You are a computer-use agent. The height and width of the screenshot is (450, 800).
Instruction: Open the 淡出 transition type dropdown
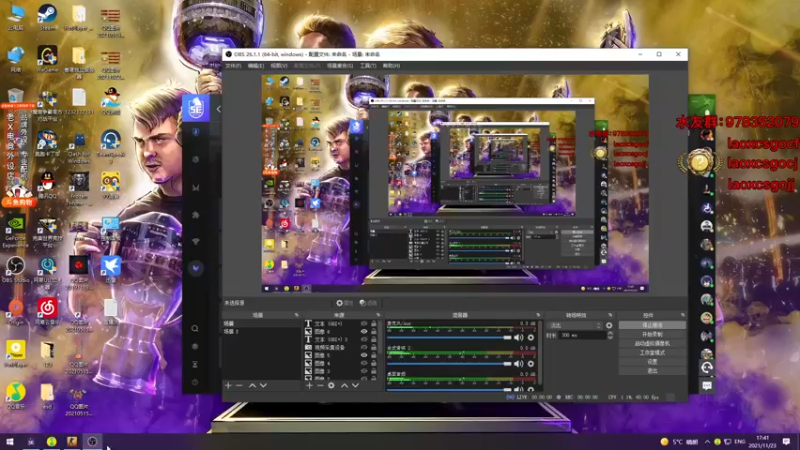pyautogui.click(x=574, y=325)
